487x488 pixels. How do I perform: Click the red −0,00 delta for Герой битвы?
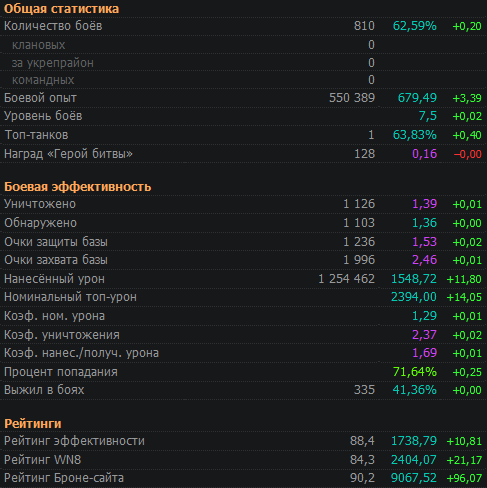click(x=468, y=154)
